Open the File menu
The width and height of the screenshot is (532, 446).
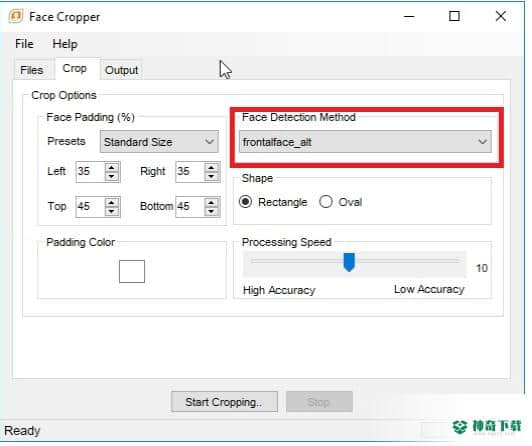pyautogui.click(x=24, y=44)
